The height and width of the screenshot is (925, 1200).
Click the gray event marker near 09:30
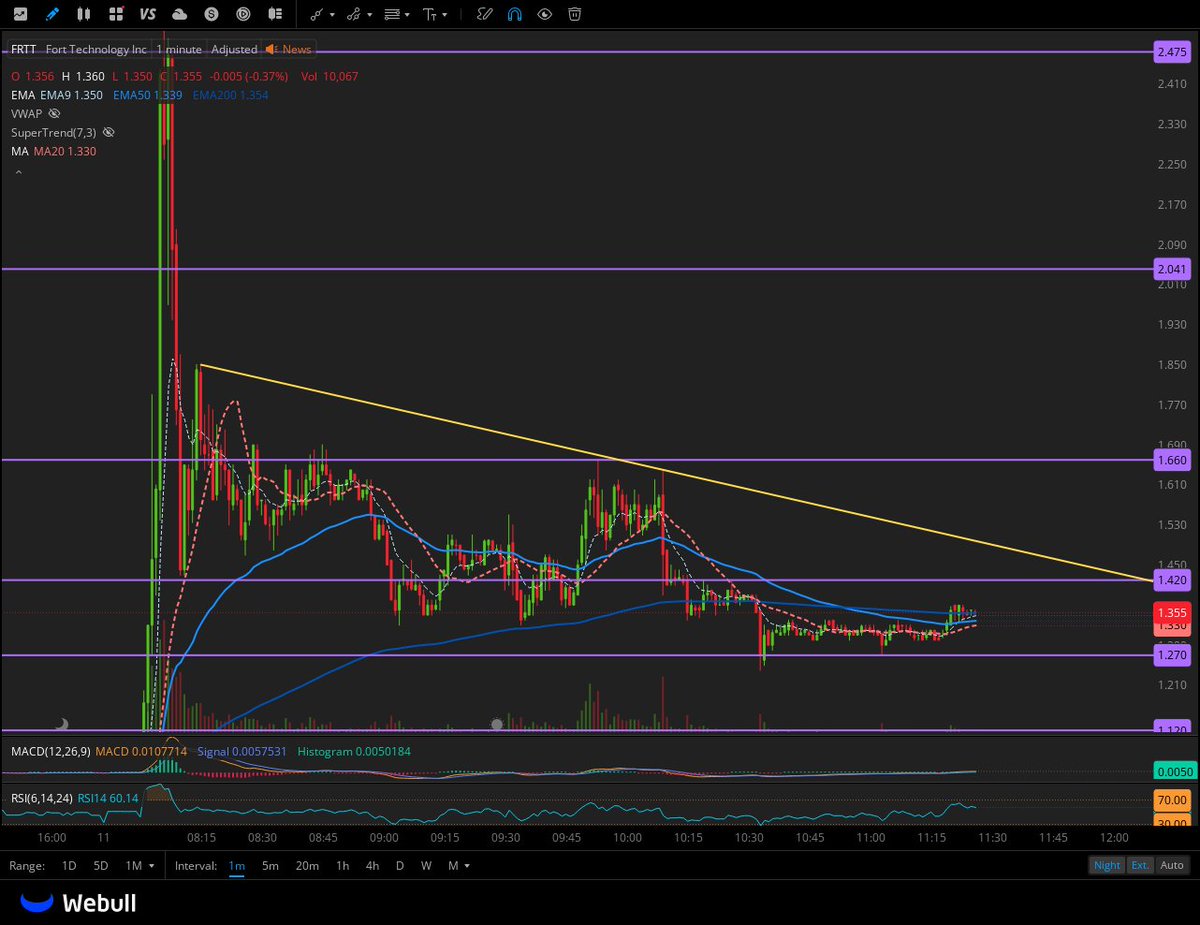[x=497, y=724]
